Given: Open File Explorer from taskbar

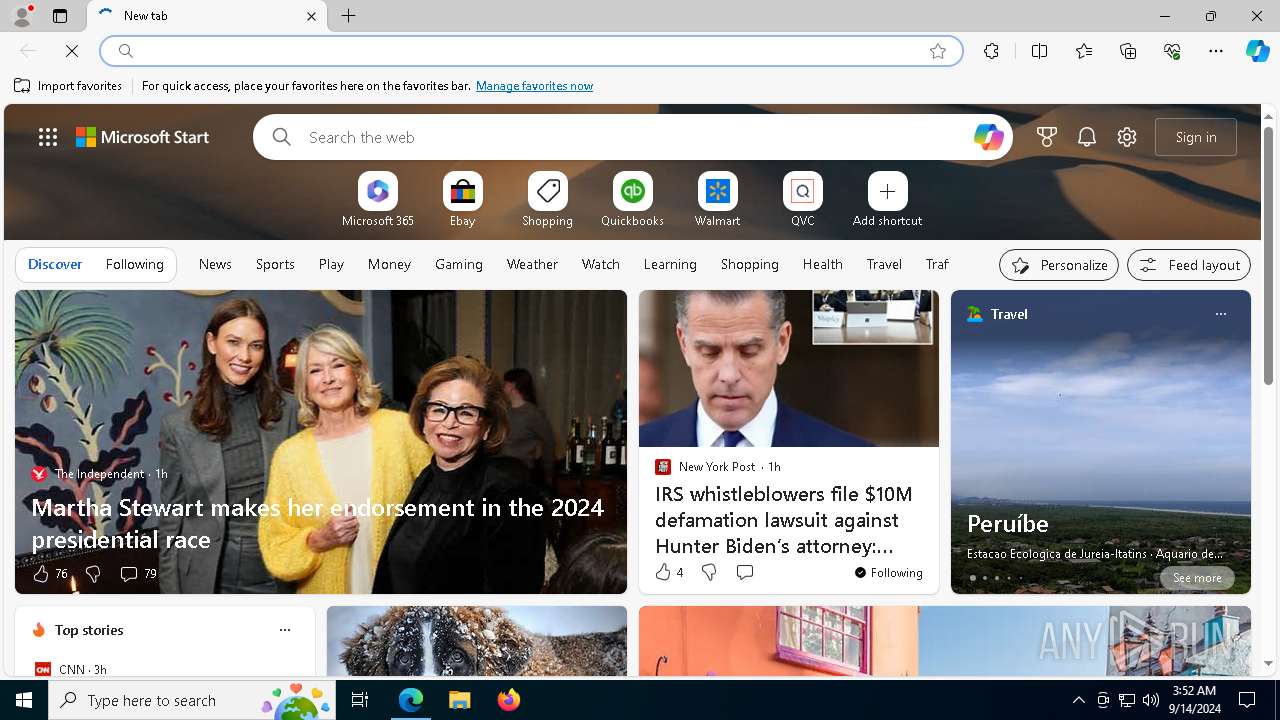Looking at the screenshot, I should [x=459, y=700].
